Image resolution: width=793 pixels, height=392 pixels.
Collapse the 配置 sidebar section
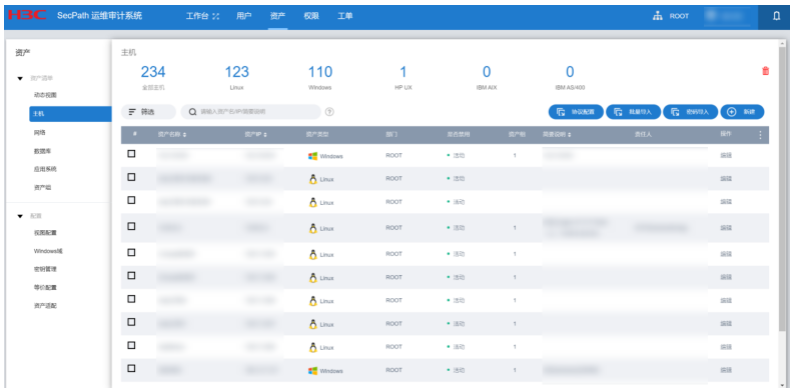pyautogui.click(x=20, y=216)
